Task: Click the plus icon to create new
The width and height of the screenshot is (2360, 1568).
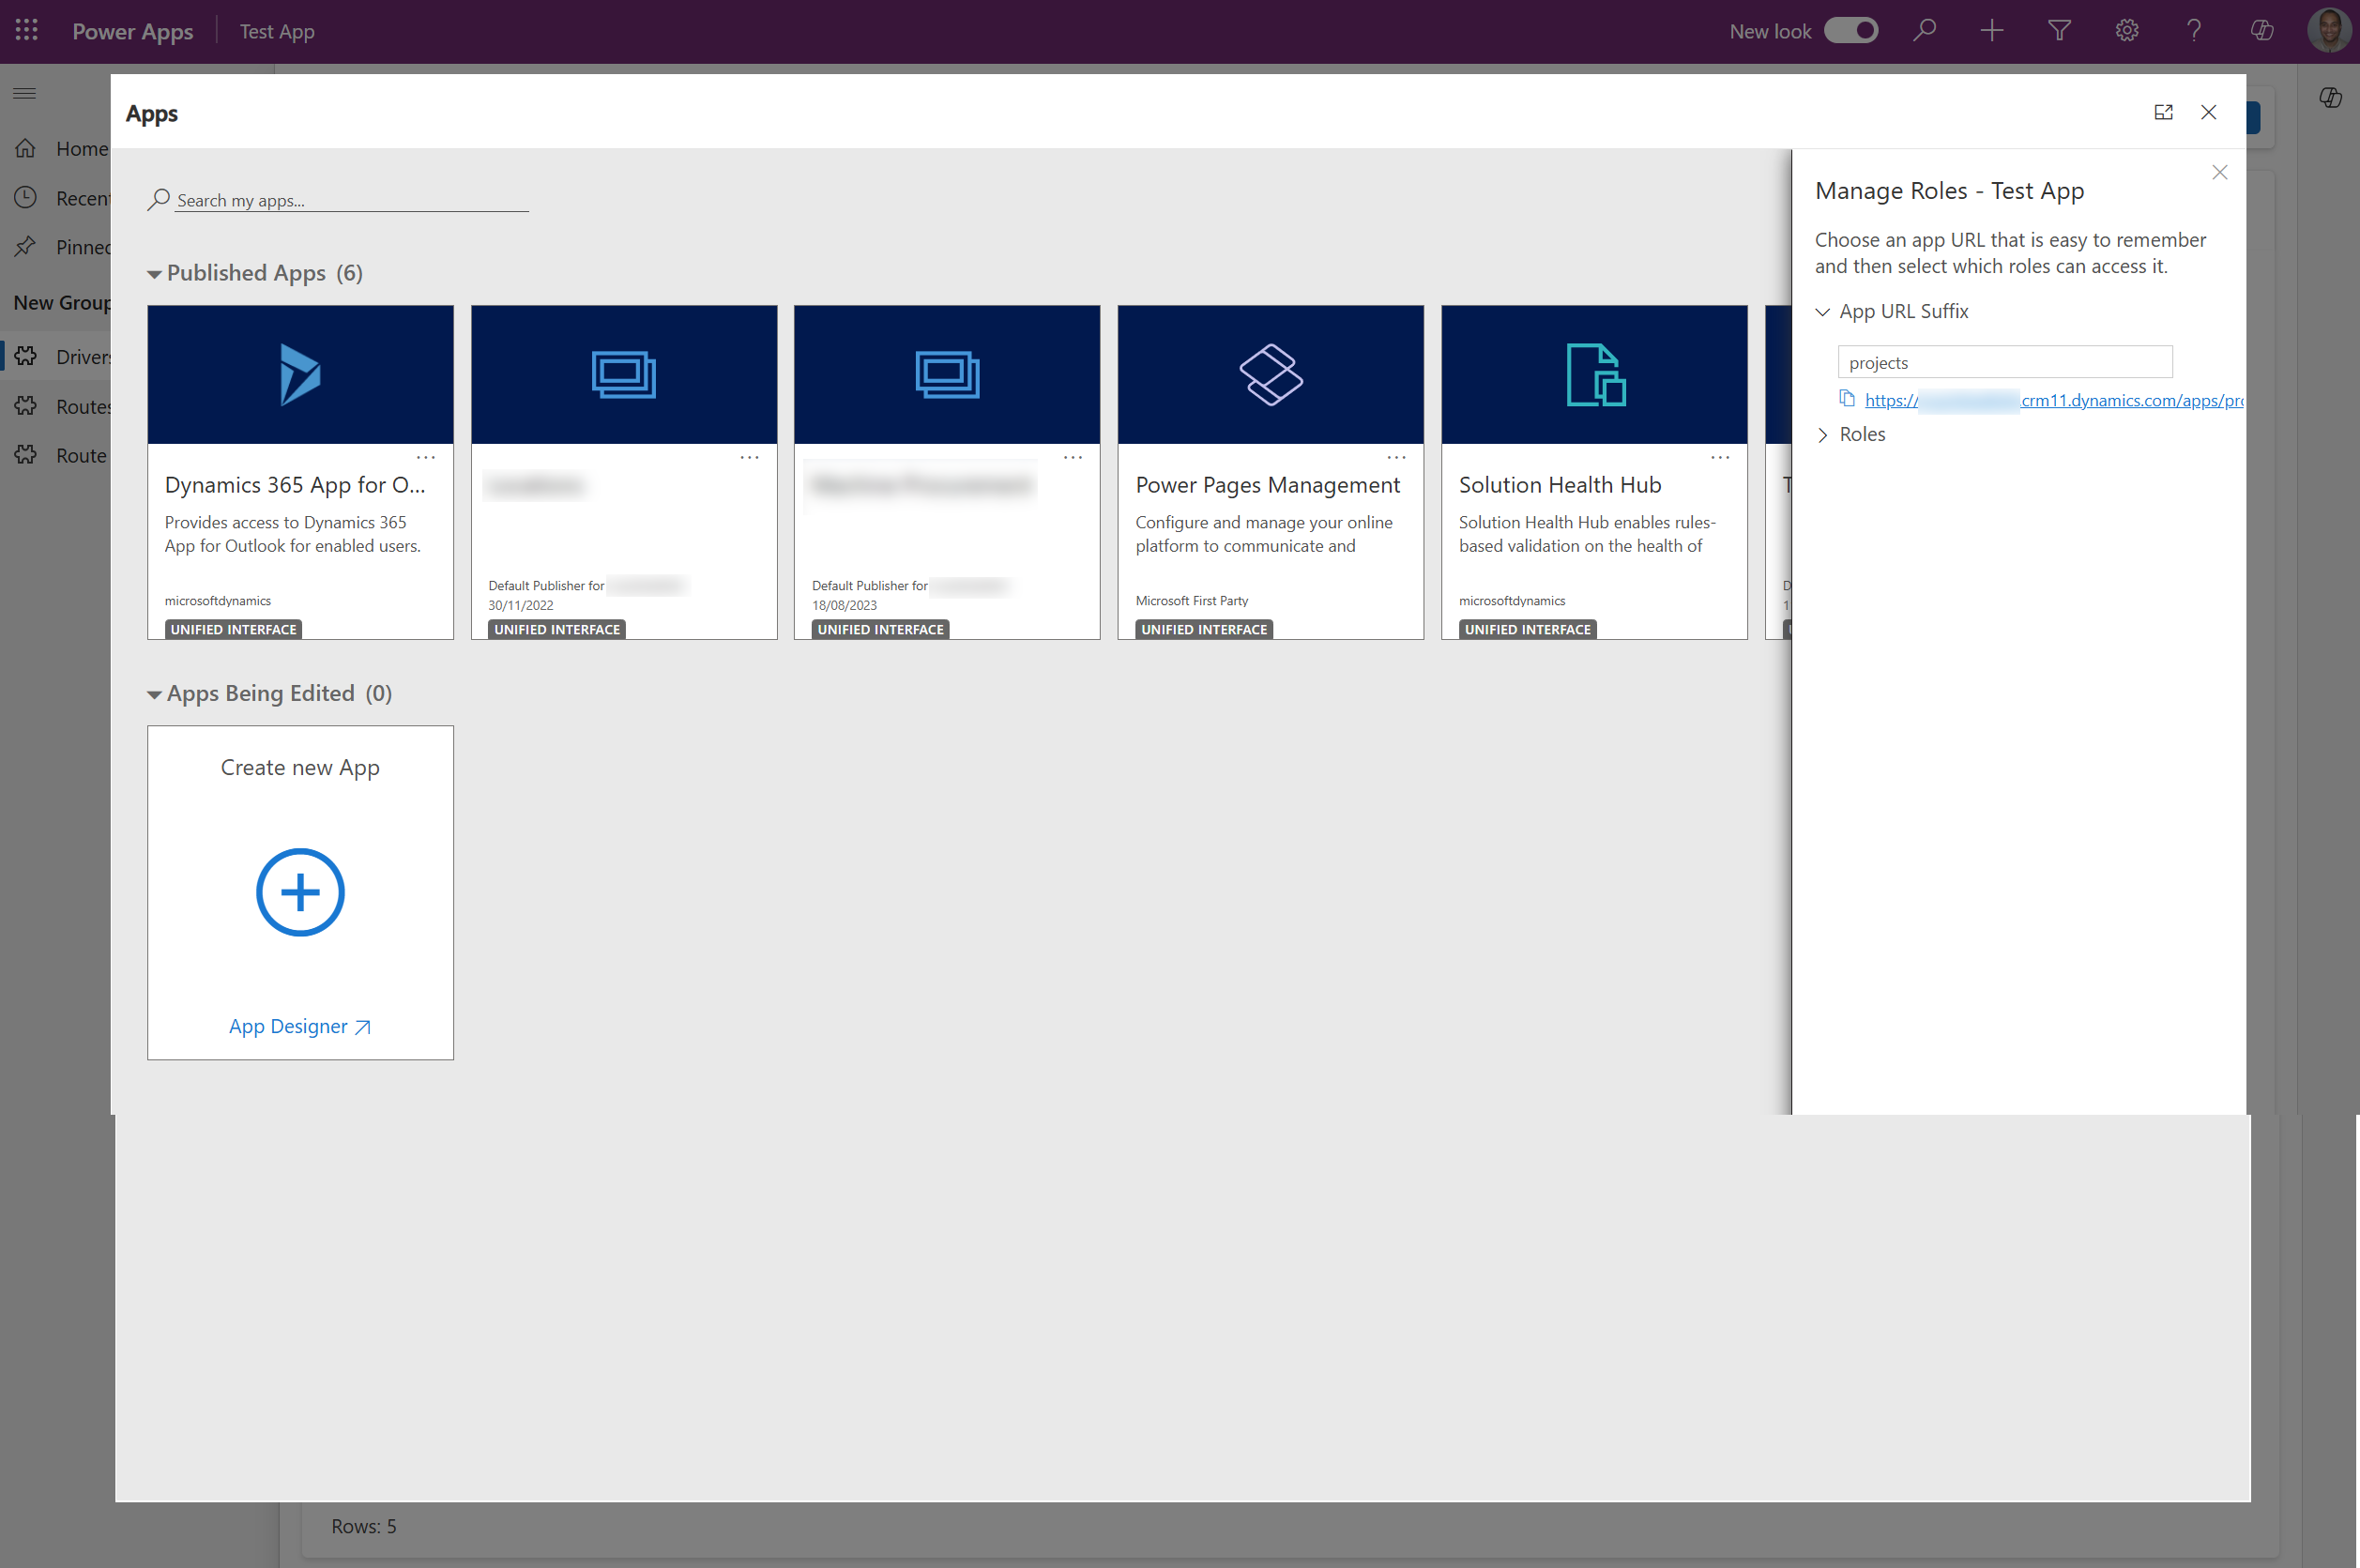Action: click(1992, 31)
